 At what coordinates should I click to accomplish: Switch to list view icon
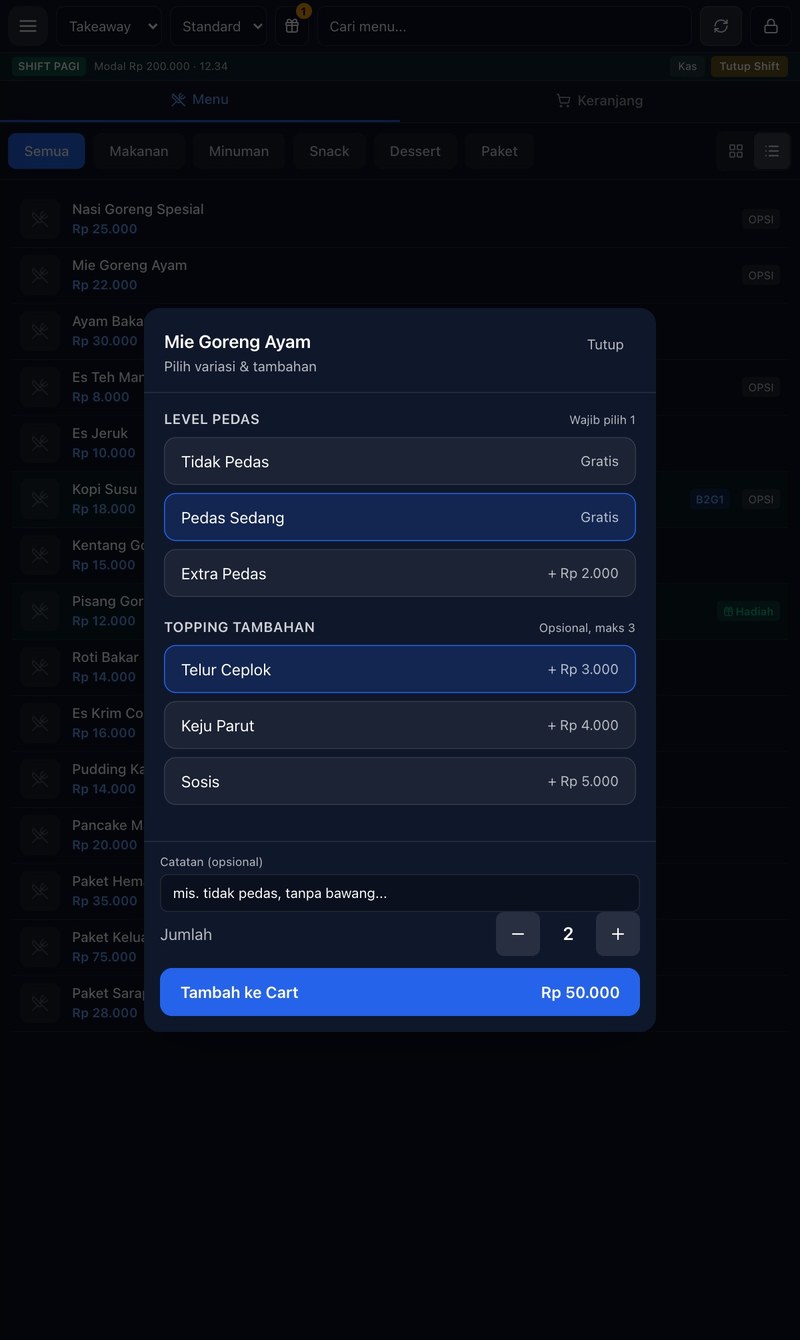(x=772, y=151)
